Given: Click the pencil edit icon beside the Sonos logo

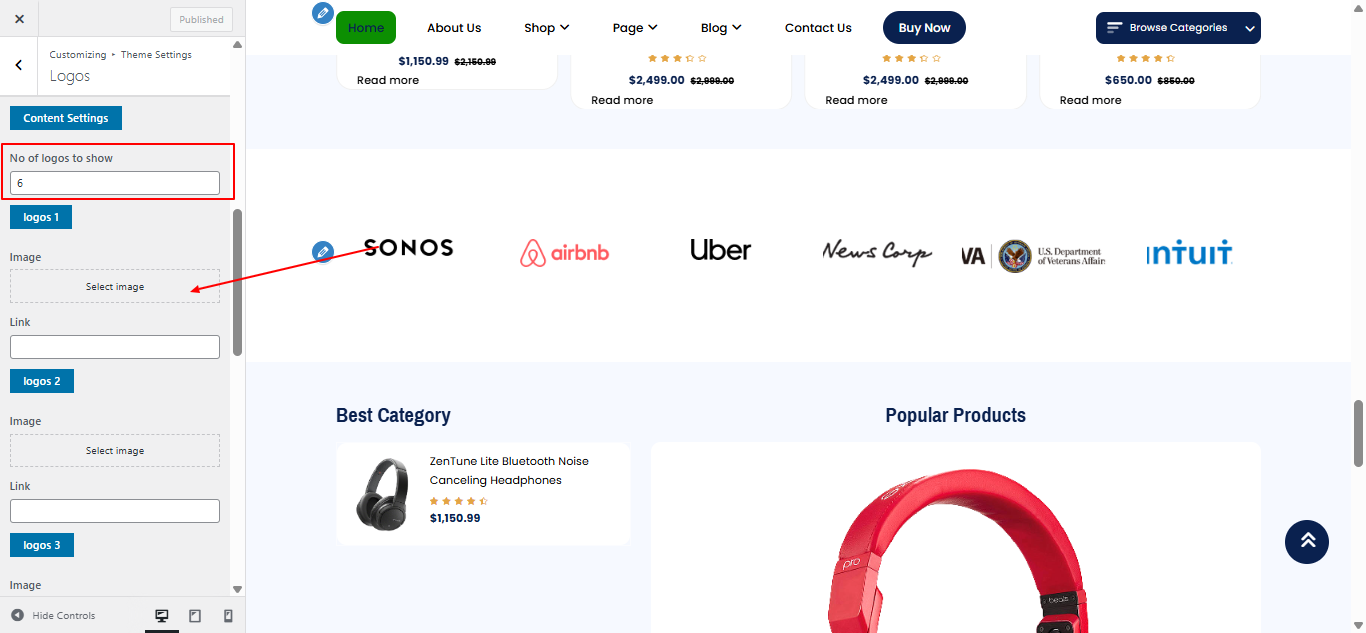Looking at the screenshot, I should pos(322,252).
